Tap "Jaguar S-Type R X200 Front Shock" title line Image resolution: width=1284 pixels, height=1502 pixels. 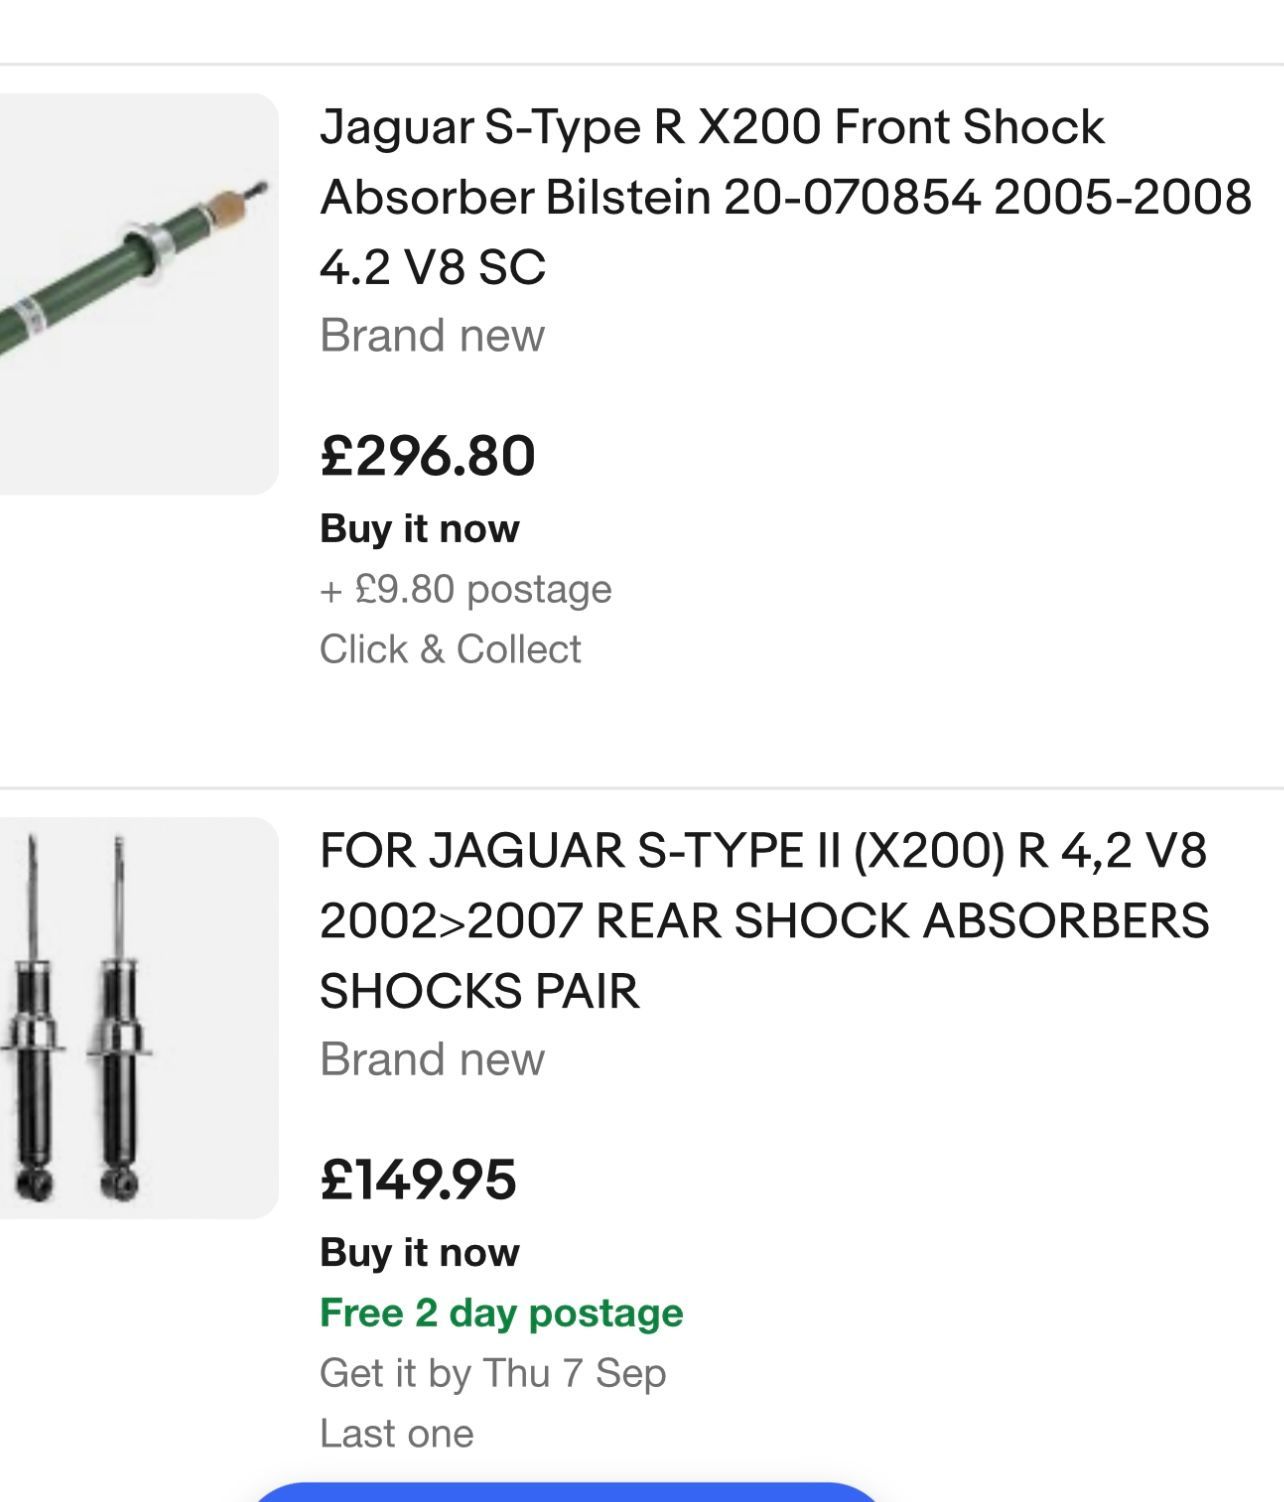tap(711, 127)
